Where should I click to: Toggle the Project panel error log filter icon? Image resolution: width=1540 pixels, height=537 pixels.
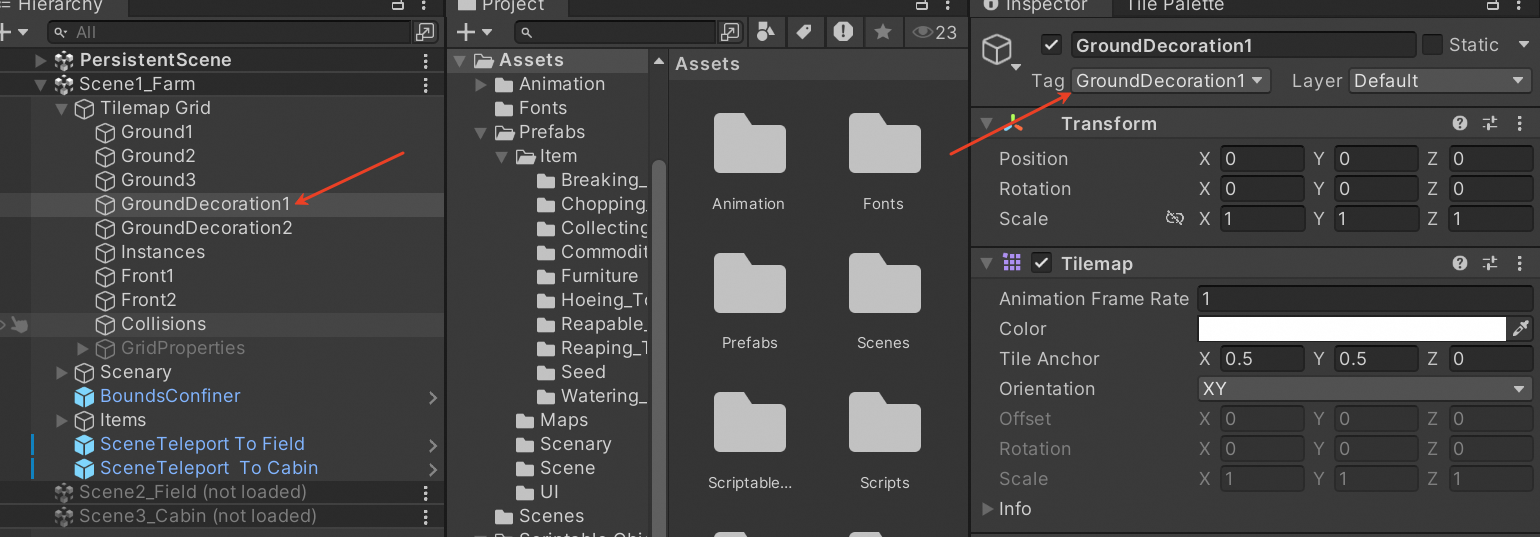pyautogui.click(x=843, y=32)
